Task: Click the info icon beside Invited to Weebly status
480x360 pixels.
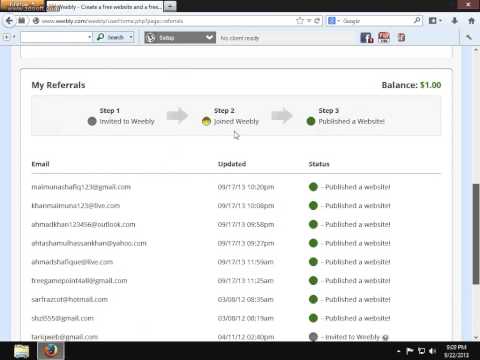Action: point(386,337)
